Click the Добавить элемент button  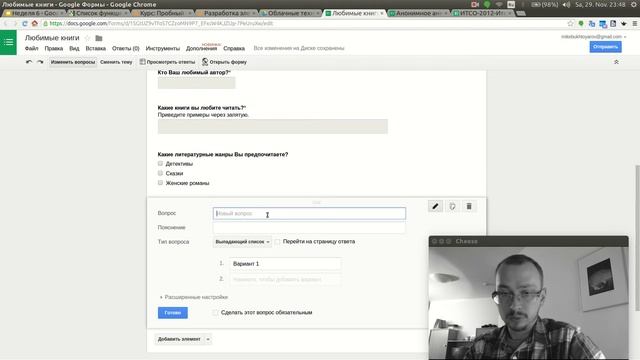(179, 339)
